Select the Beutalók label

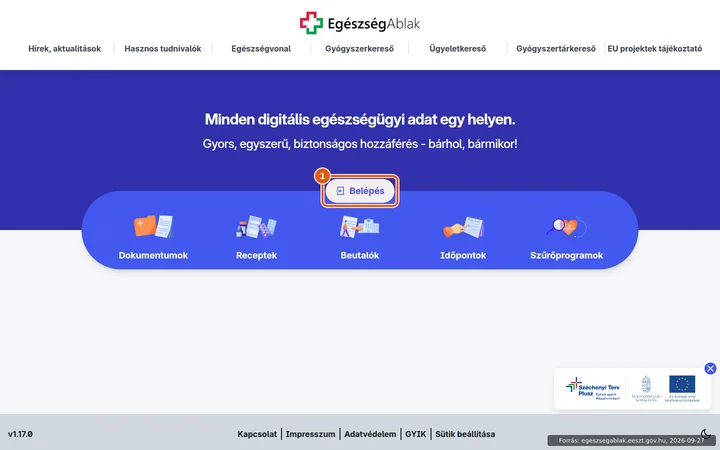pos(360,255)
